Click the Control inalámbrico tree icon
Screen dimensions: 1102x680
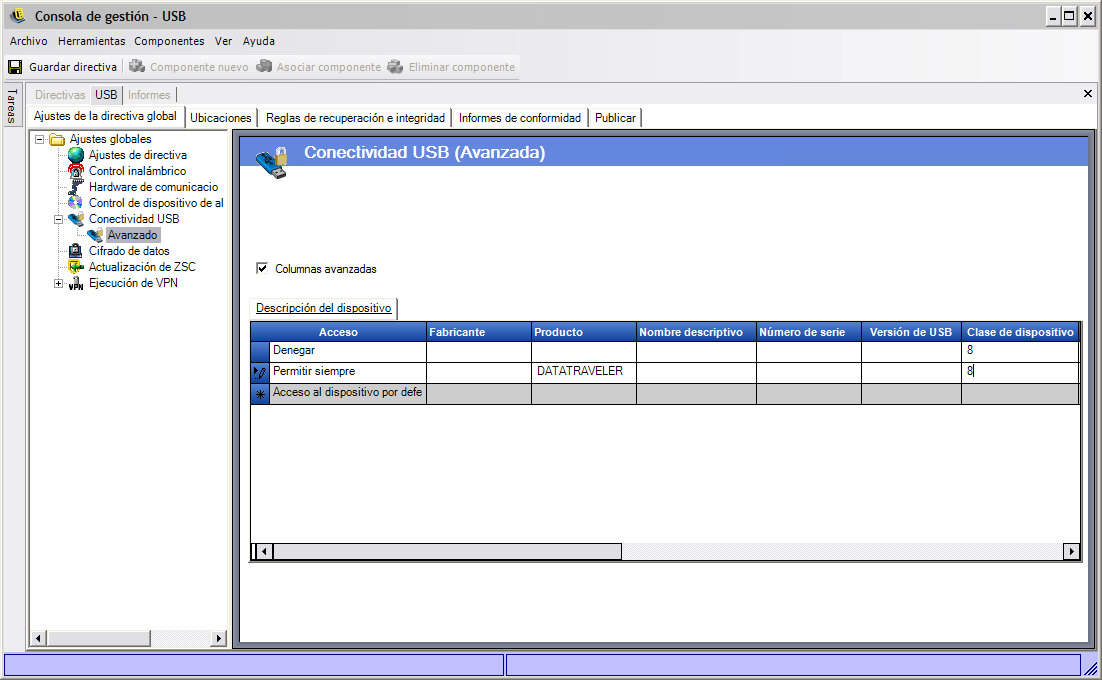point(76,171)
